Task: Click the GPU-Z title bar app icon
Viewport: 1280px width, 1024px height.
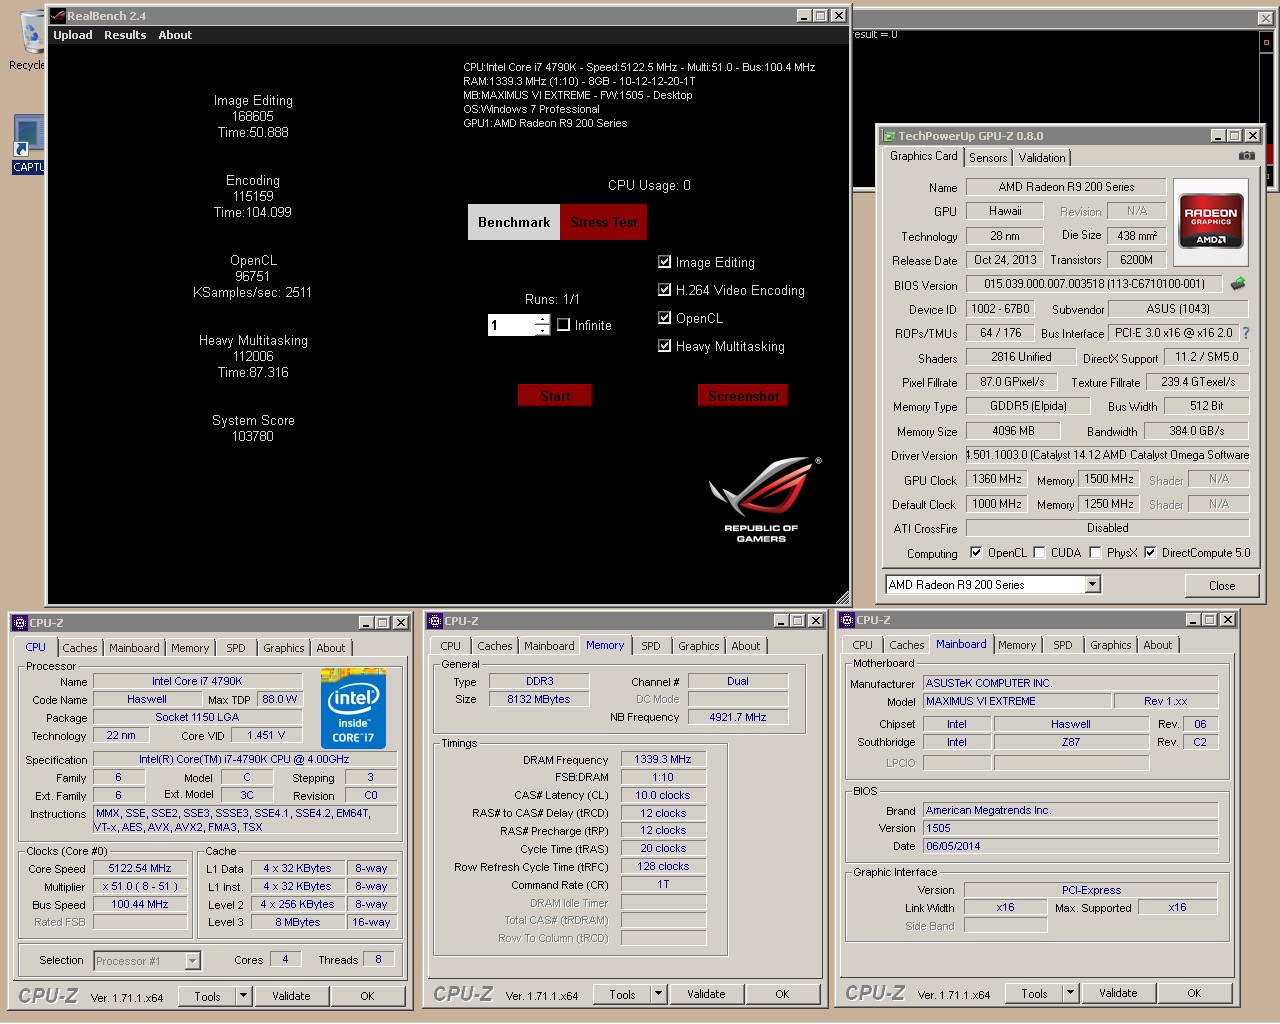Action: tap(888, 136)
